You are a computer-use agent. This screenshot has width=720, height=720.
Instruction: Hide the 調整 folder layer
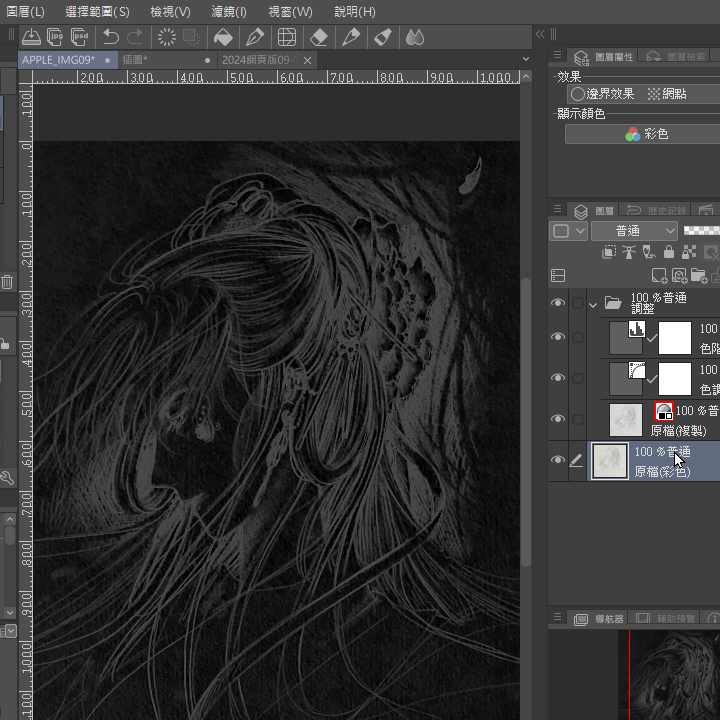point(558,303)
